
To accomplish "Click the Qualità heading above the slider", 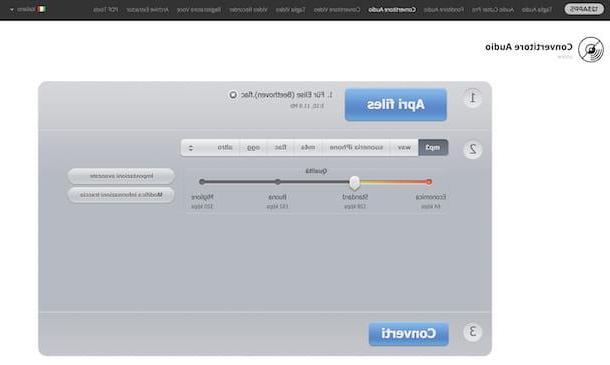I will (x=316, y=171).
